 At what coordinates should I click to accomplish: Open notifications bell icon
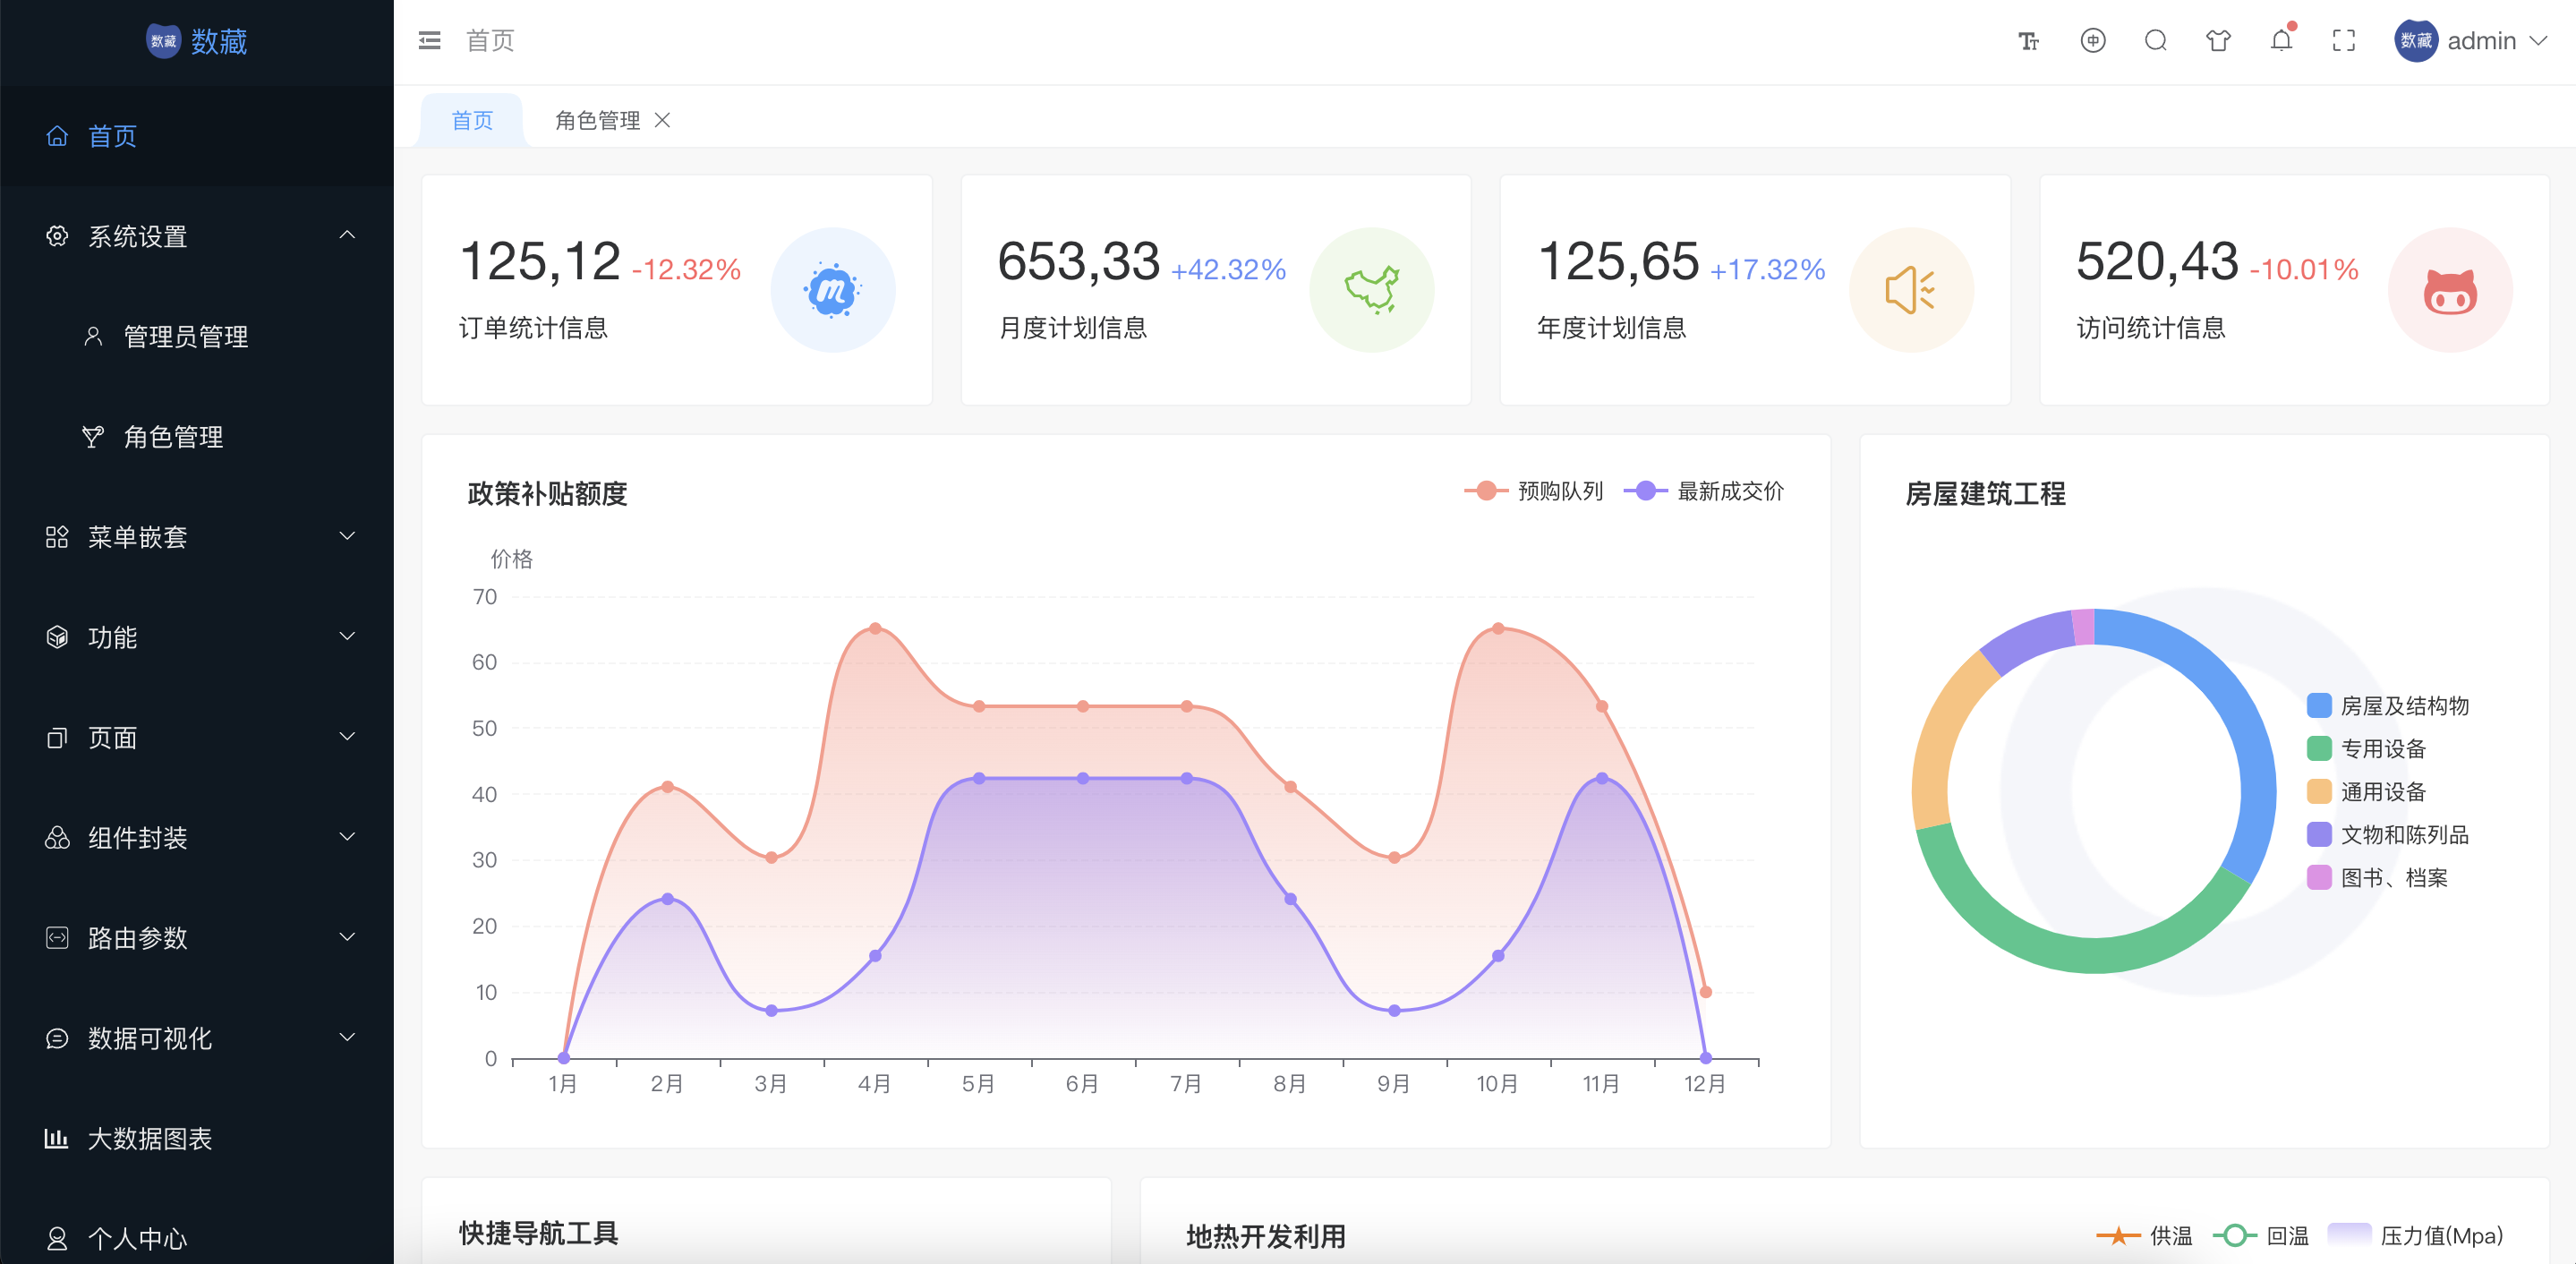2281,41
